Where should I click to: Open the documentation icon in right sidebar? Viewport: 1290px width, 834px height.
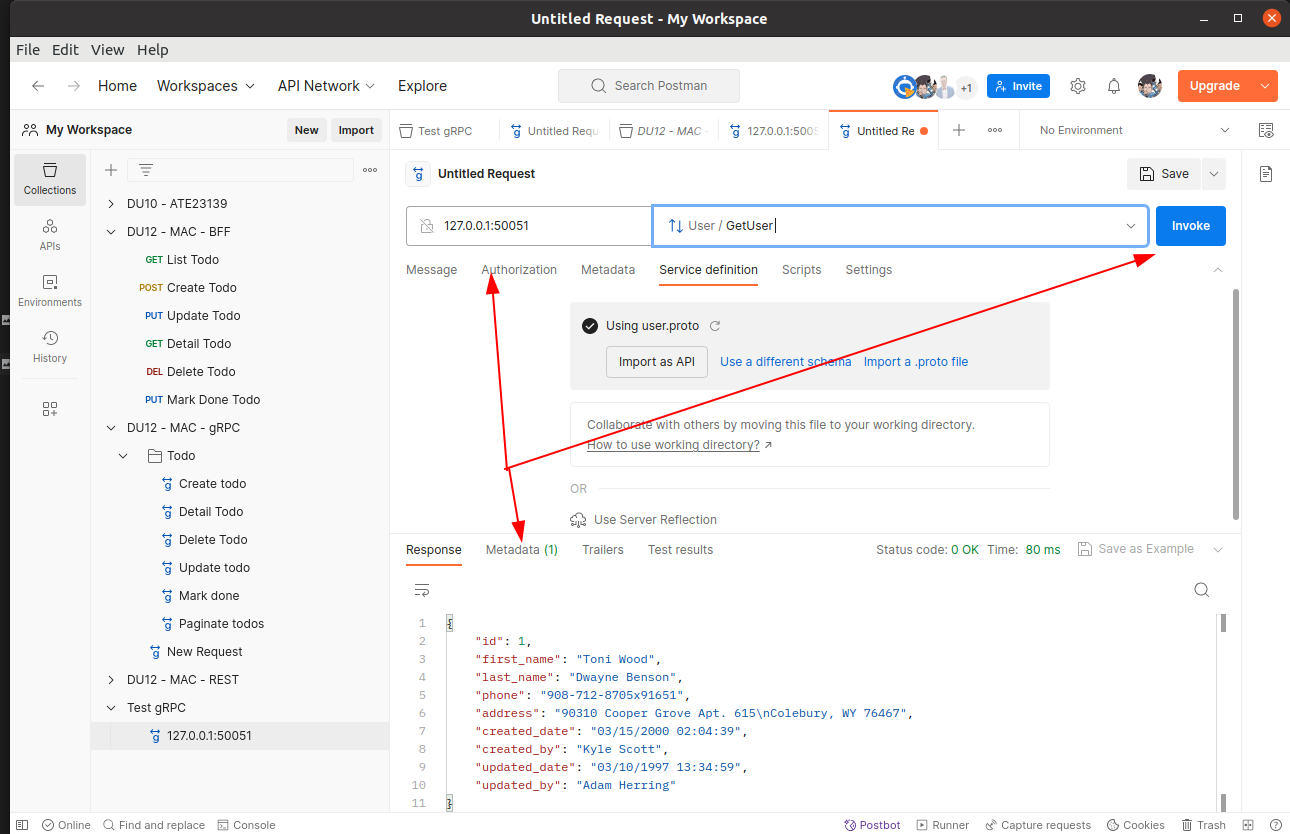tap(1266, 174)
